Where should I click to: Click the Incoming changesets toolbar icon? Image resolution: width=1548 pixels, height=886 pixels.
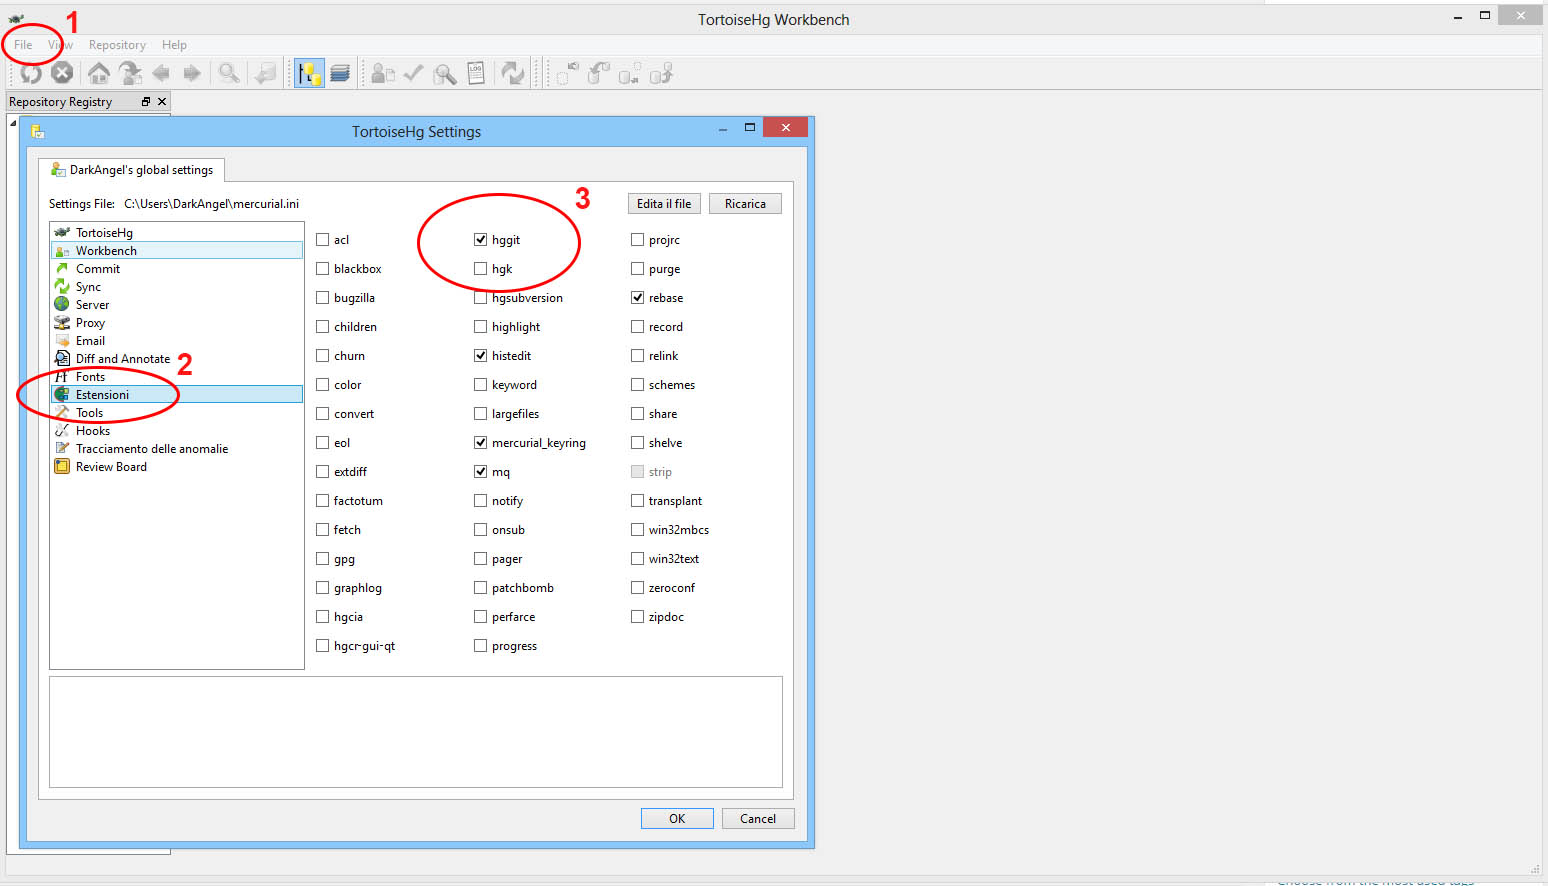pos(567,73)
